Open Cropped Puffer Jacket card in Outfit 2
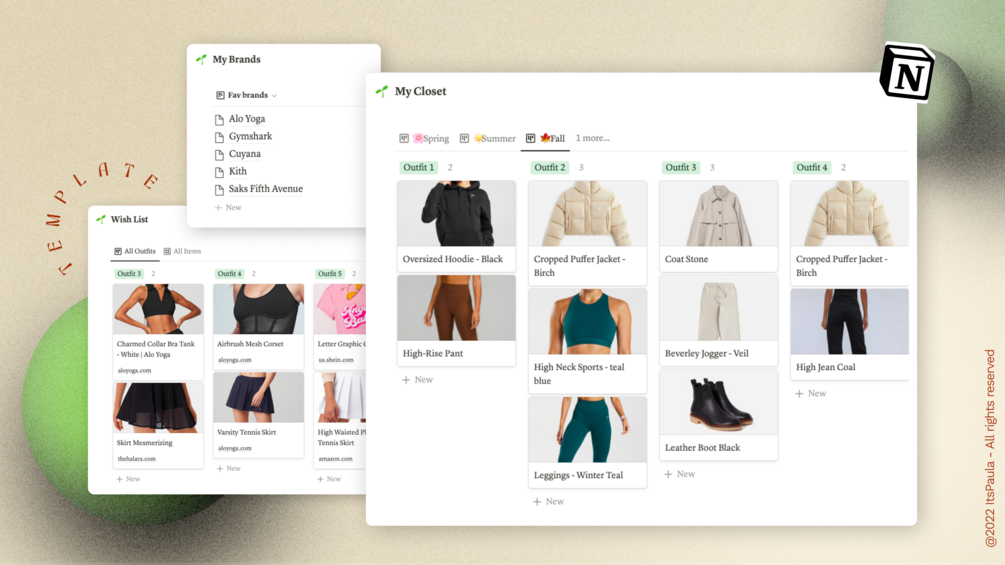Viewport: 1005px width, 565px height. pos(588,233)
